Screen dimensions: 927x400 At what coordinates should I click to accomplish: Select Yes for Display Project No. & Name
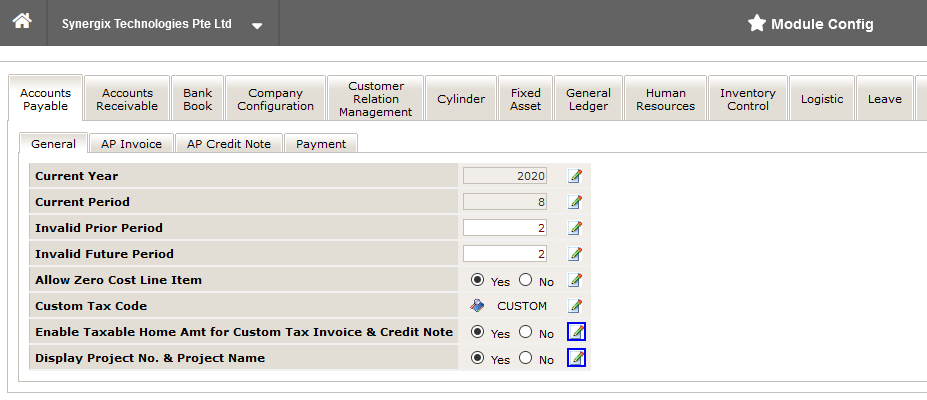pos(477,357)
